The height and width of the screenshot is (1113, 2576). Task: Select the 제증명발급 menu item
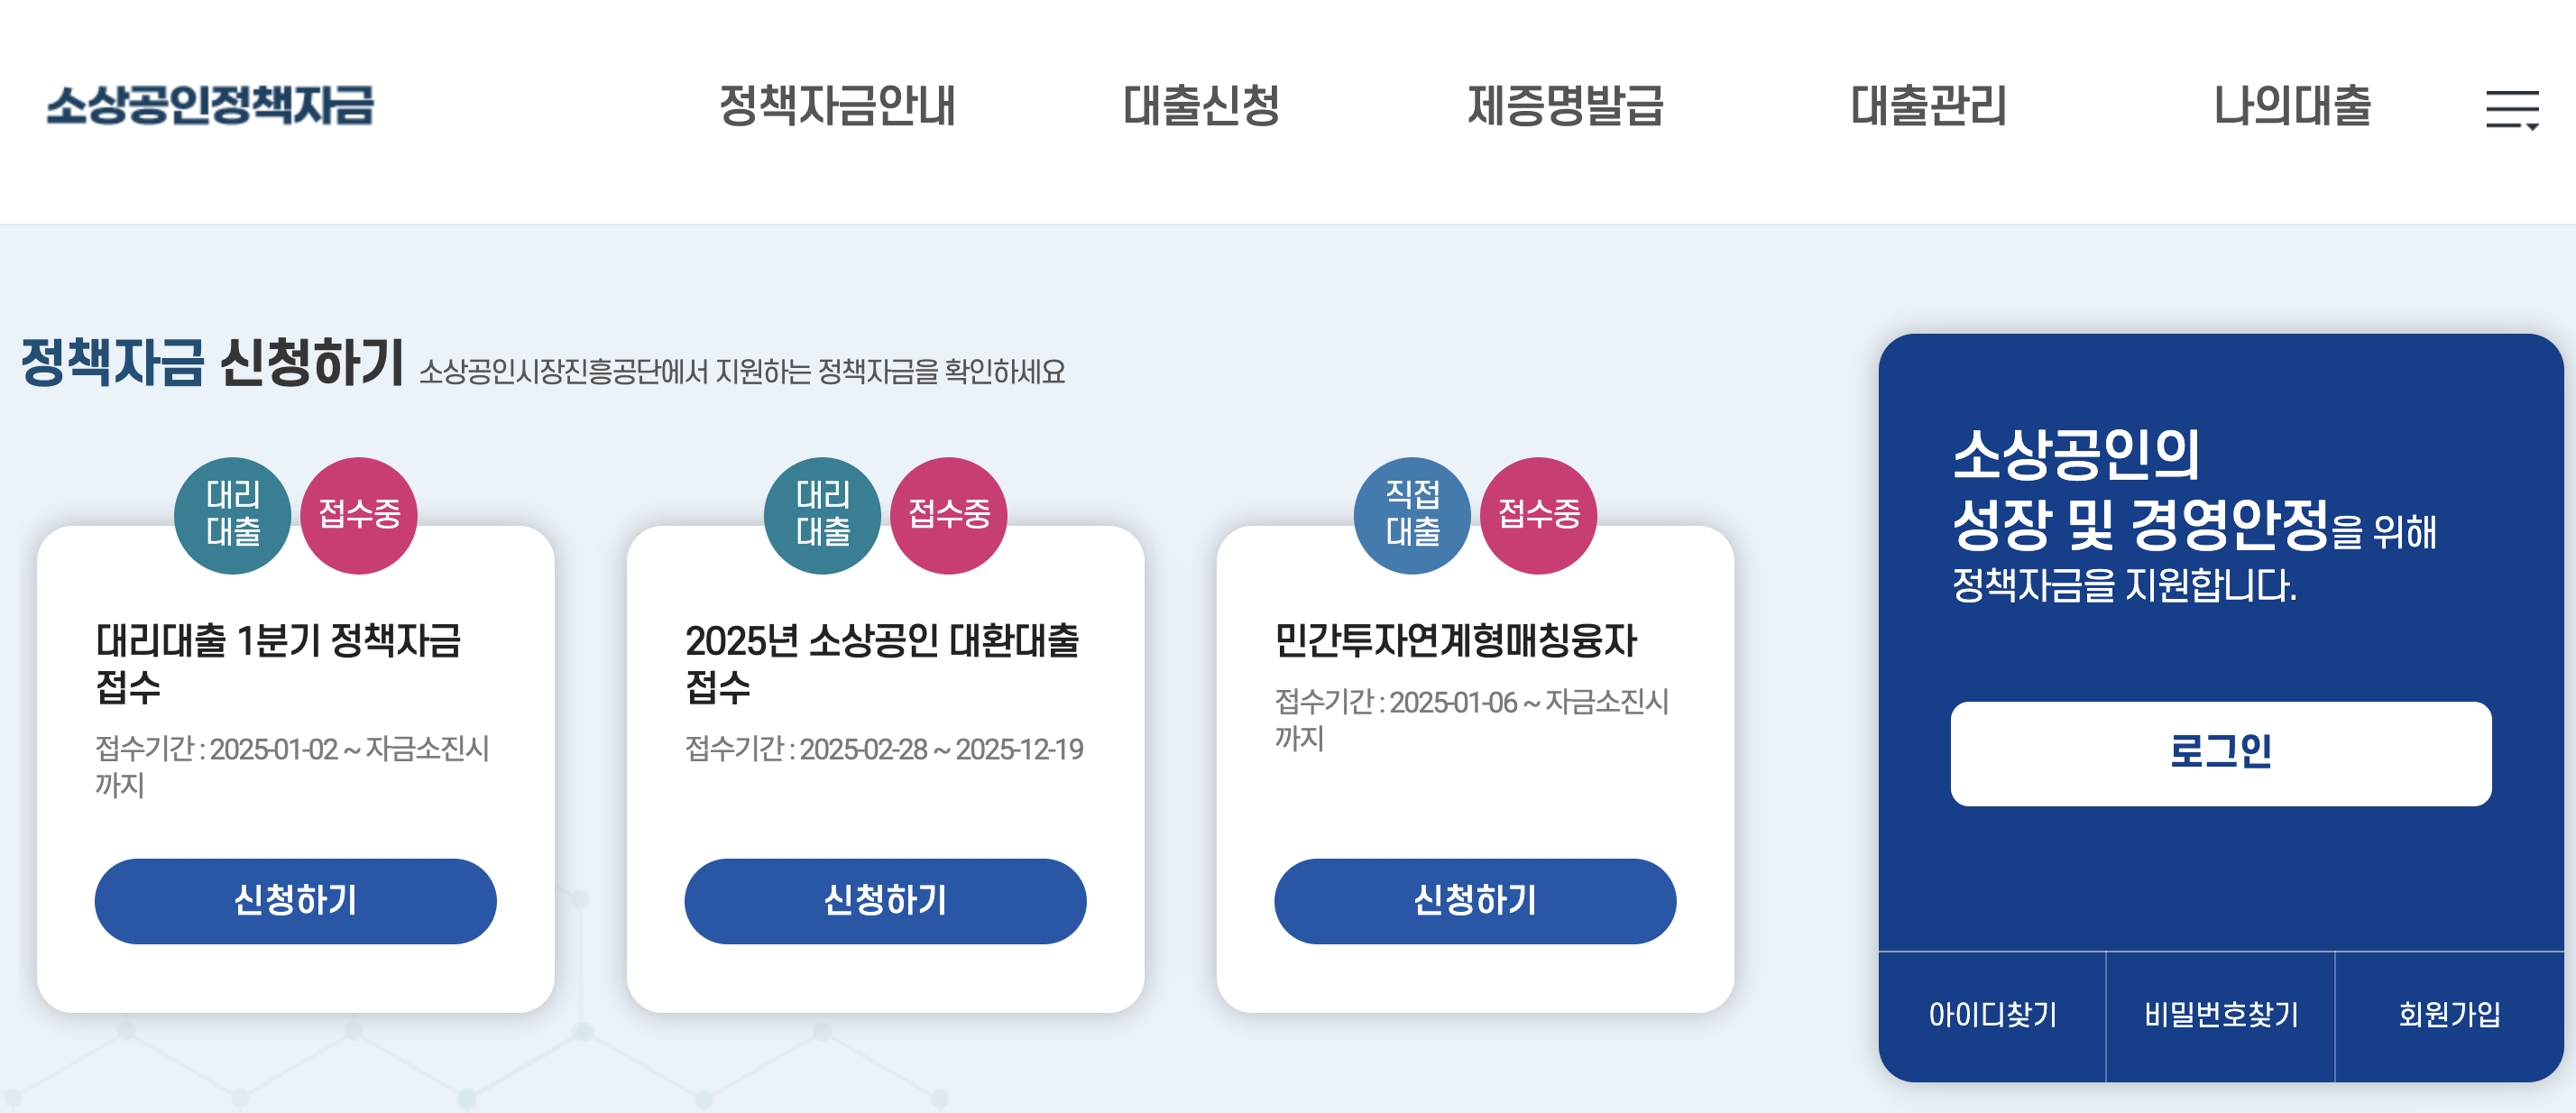pyautogui.click(x=1566, y=110)
